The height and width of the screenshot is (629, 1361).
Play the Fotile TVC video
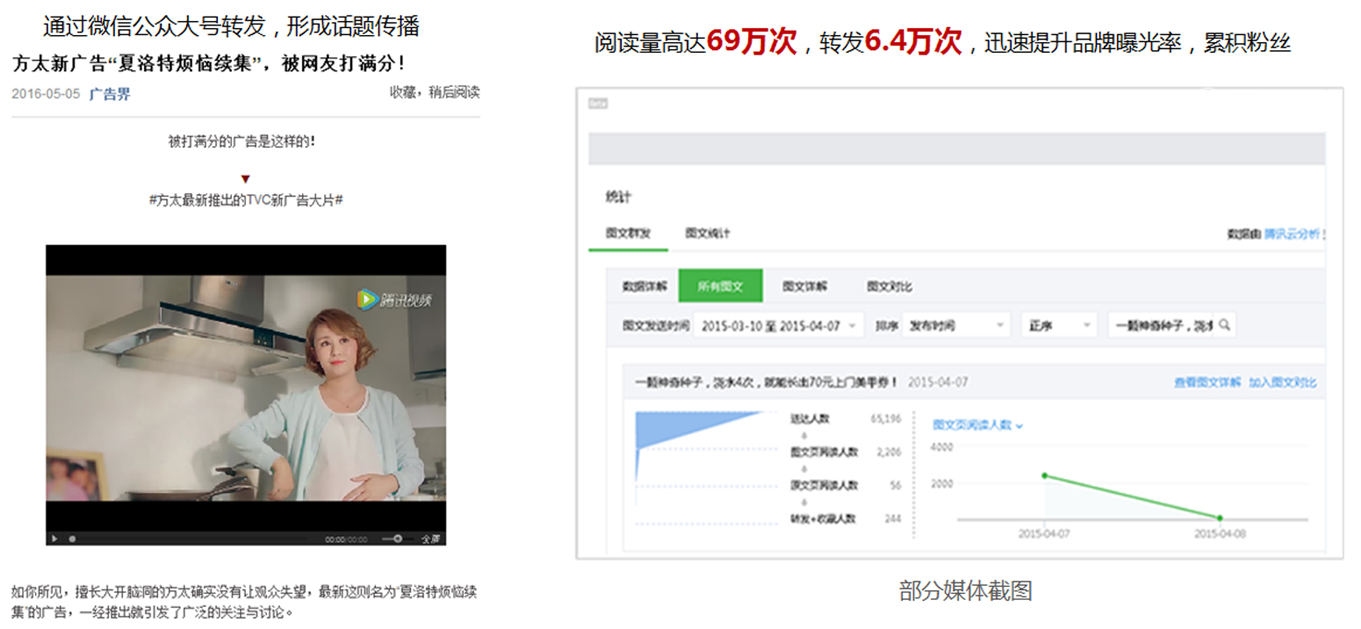tap(54, 538)
